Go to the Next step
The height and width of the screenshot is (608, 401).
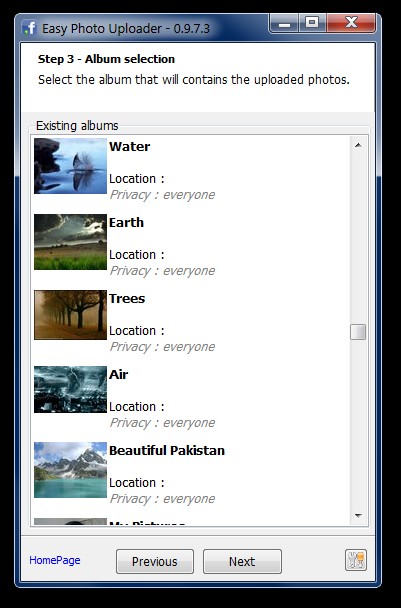(x=242, y=561)
